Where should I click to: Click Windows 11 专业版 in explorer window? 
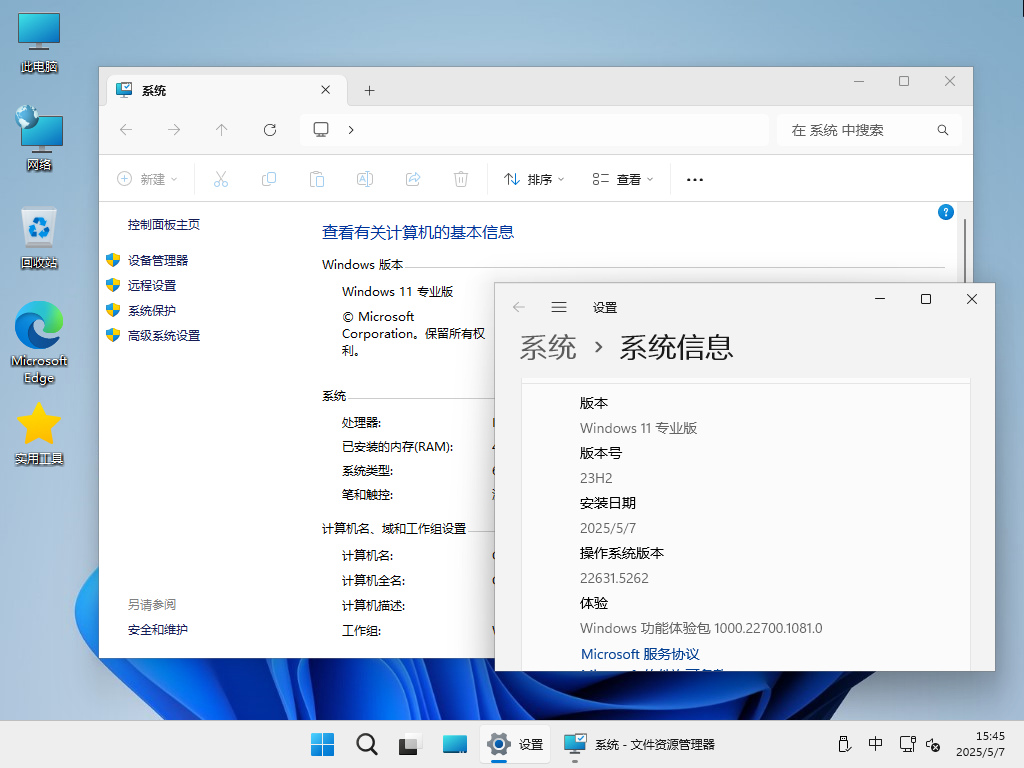[x=398, y=291]
